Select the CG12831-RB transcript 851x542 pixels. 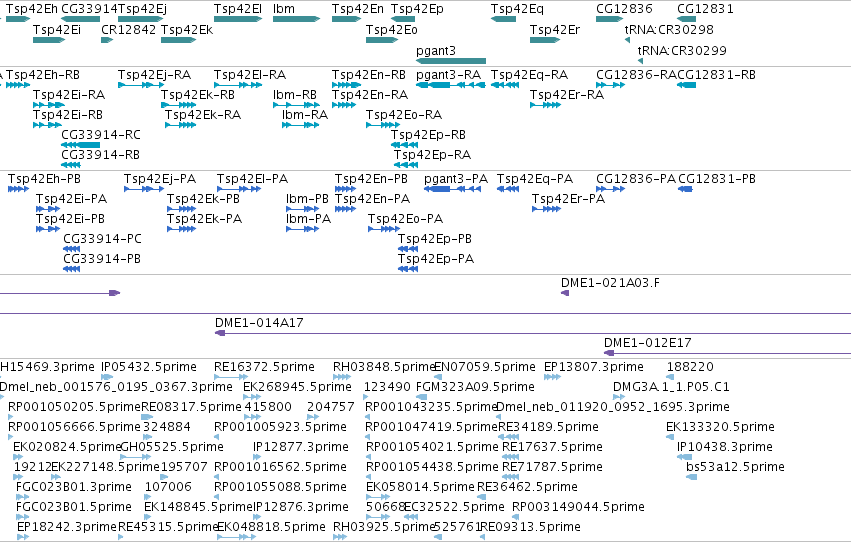687,85
